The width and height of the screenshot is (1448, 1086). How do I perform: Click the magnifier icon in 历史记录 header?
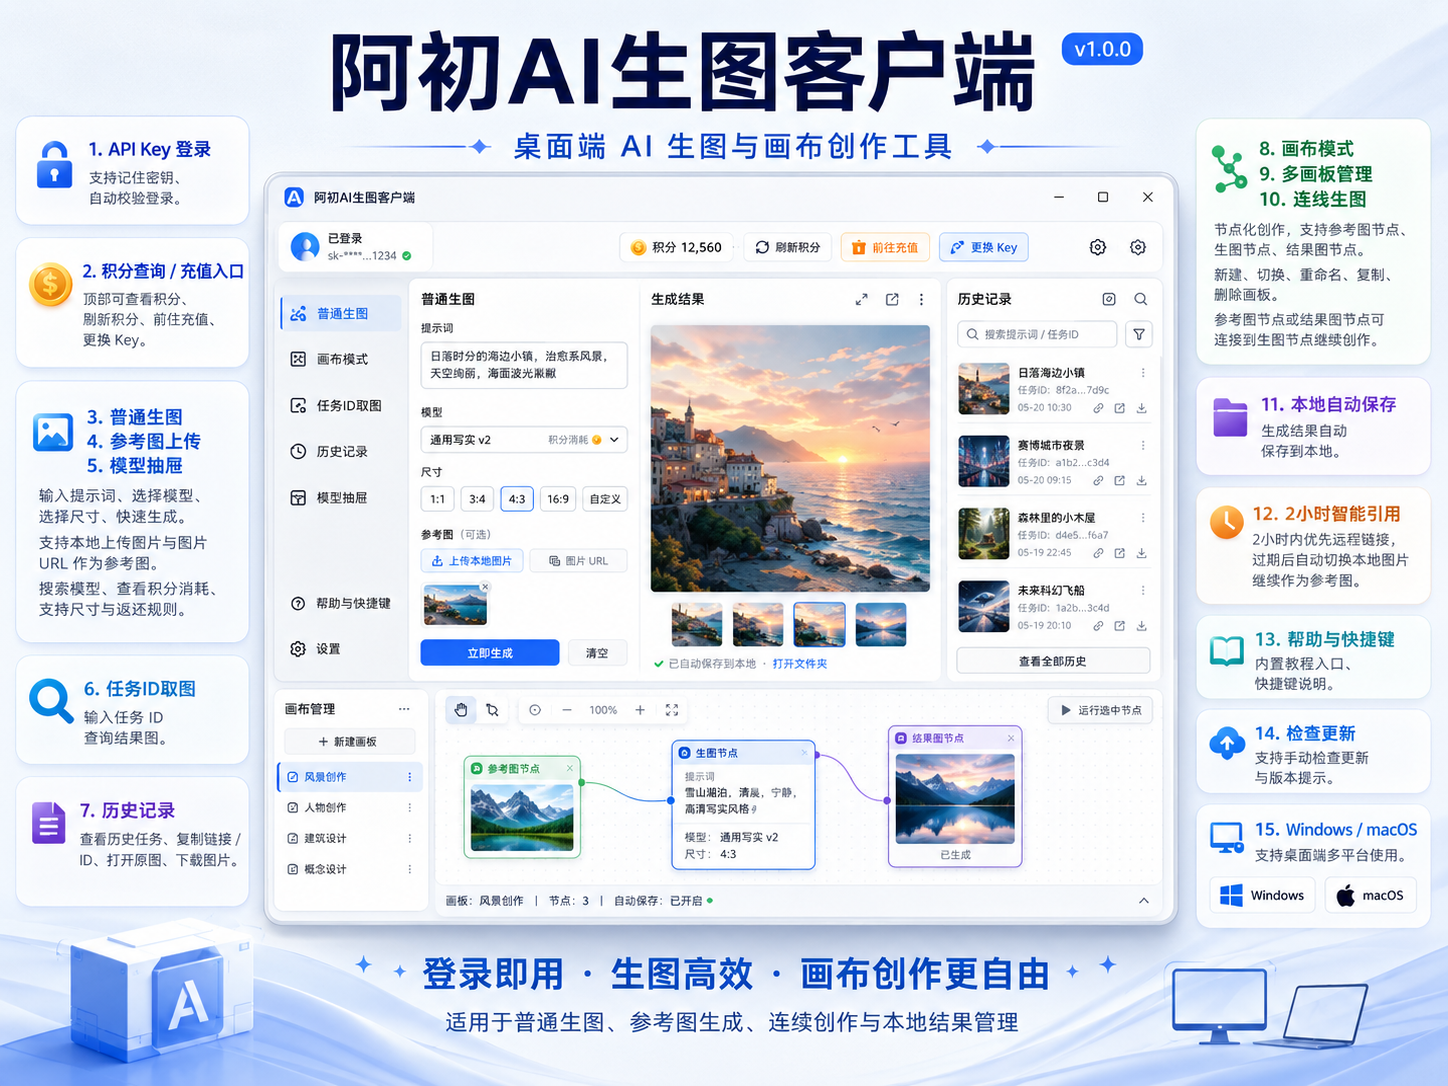click(1141, 299)
